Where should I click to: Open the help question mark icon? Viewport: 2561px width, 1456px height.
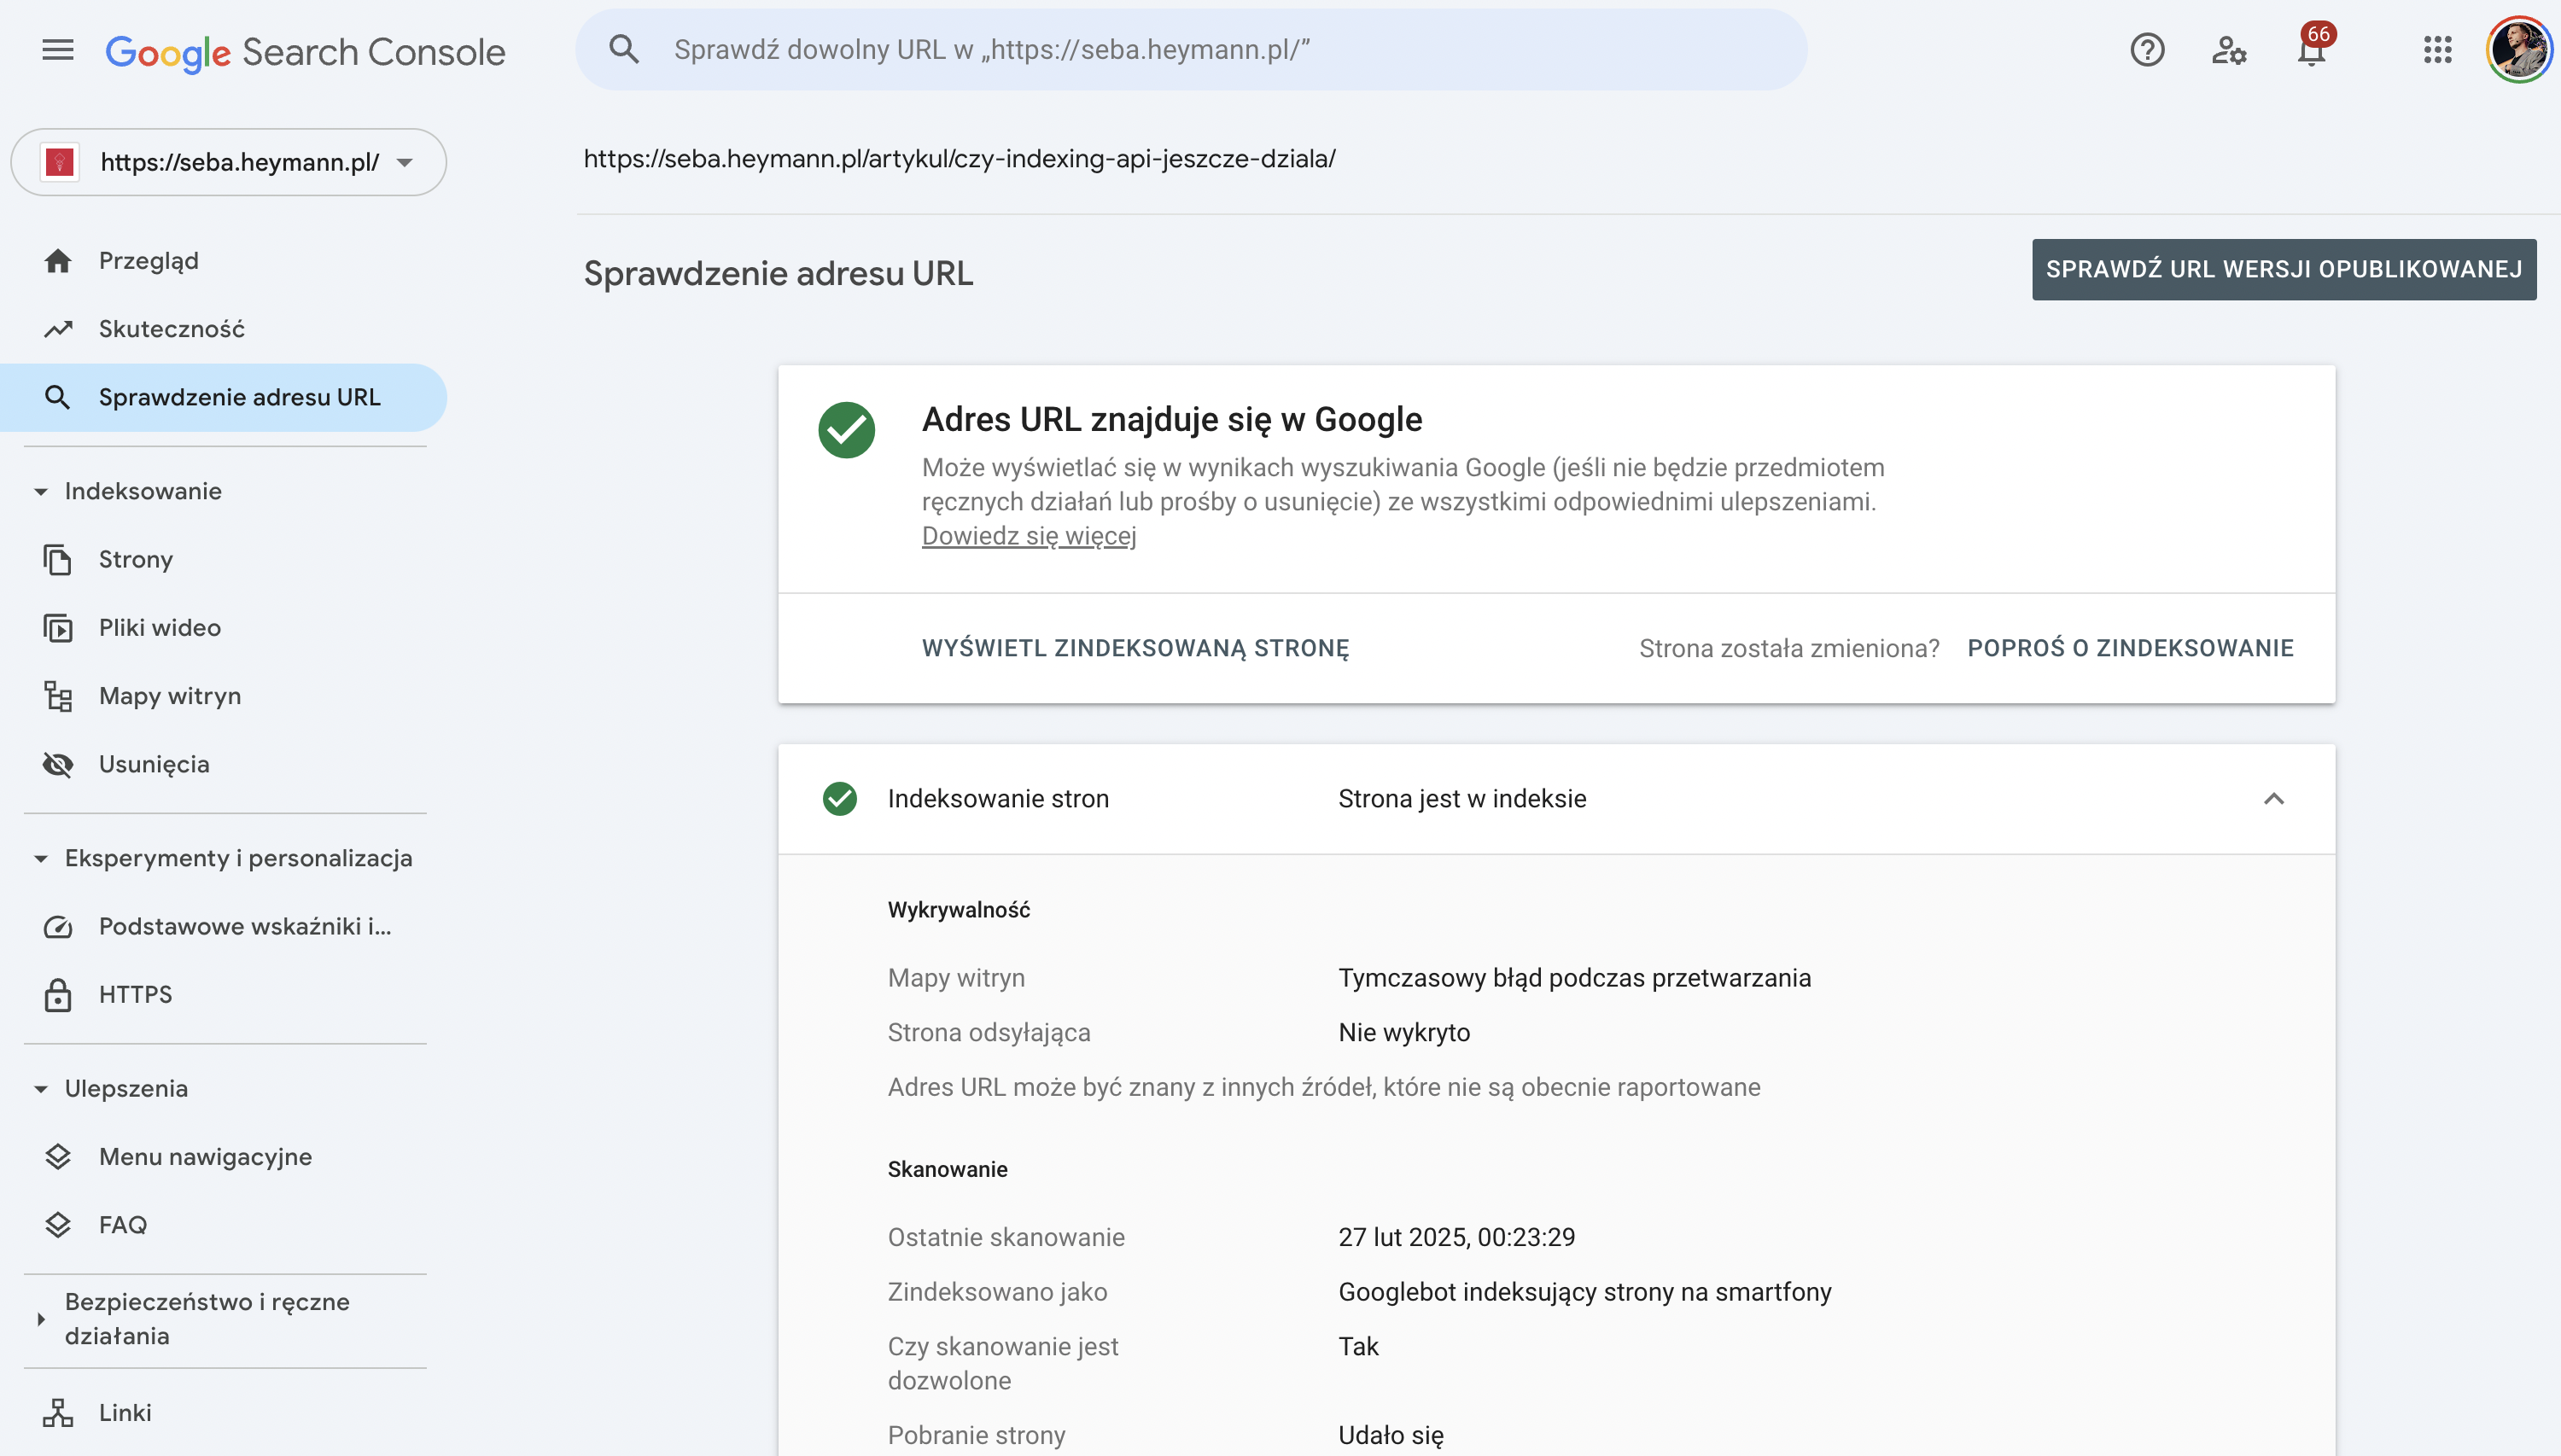click(2148, 50)
